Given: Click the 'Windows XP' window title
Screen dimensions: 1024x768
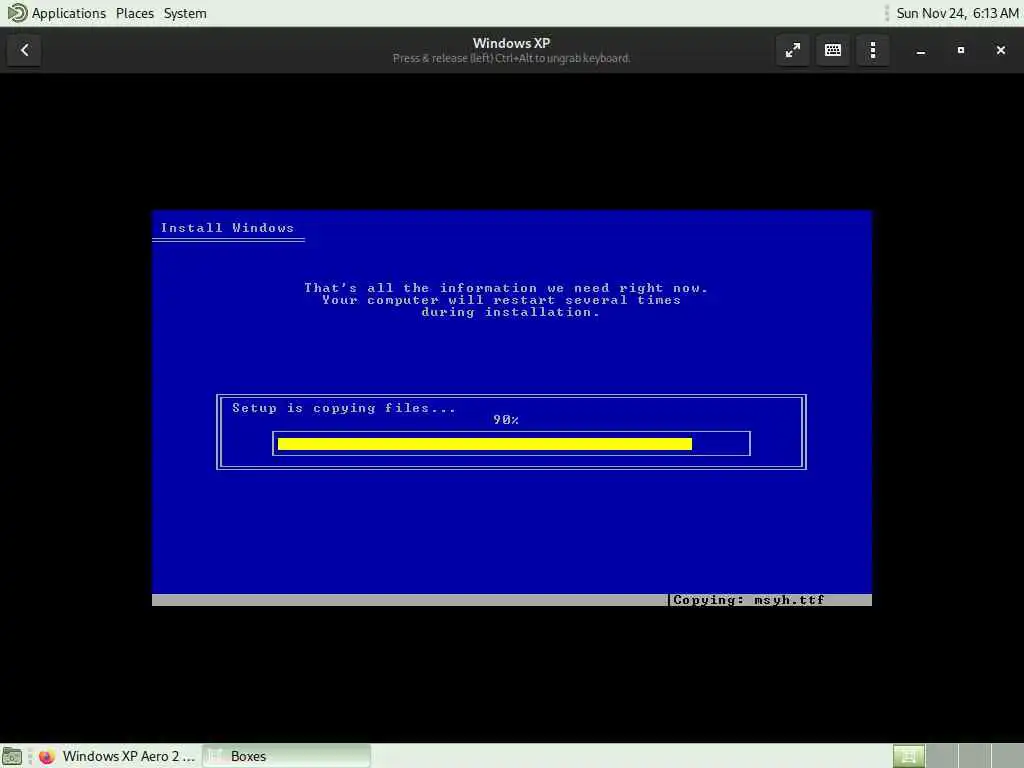Looking at the screenshot, I should [x=511, y=43].
